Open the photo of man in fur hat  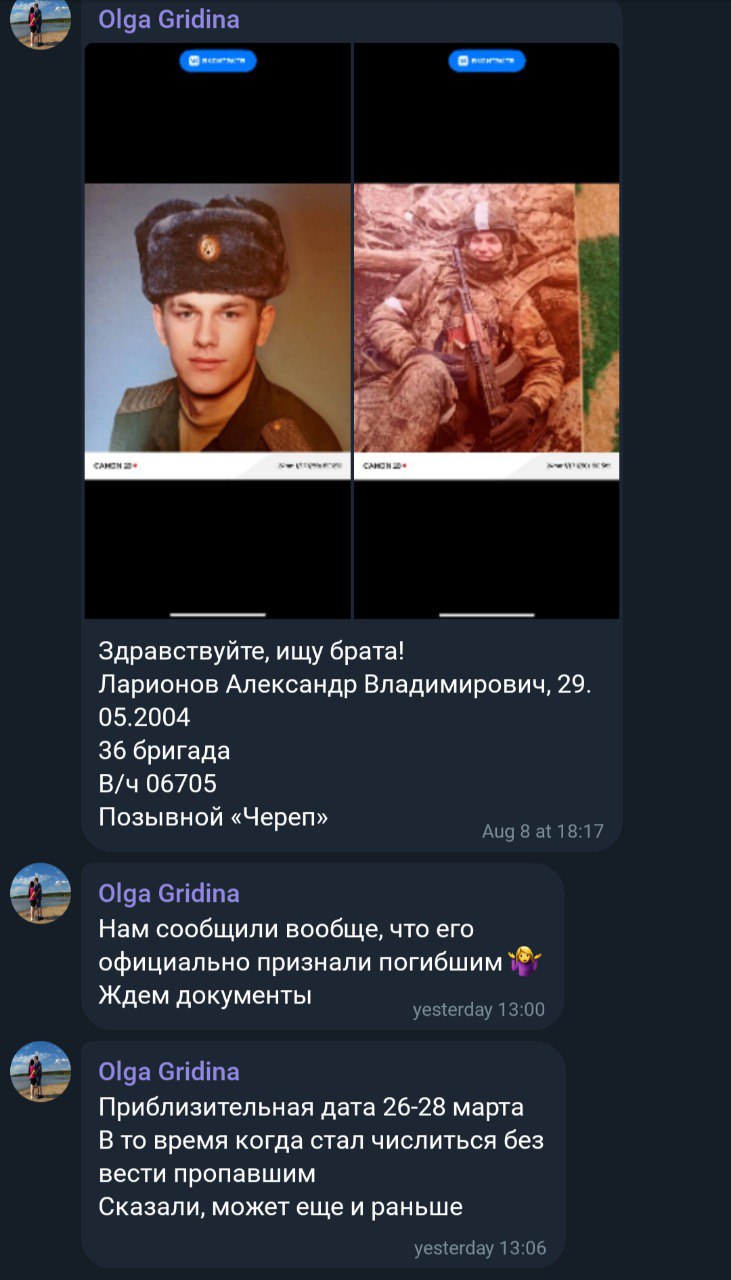218,331
